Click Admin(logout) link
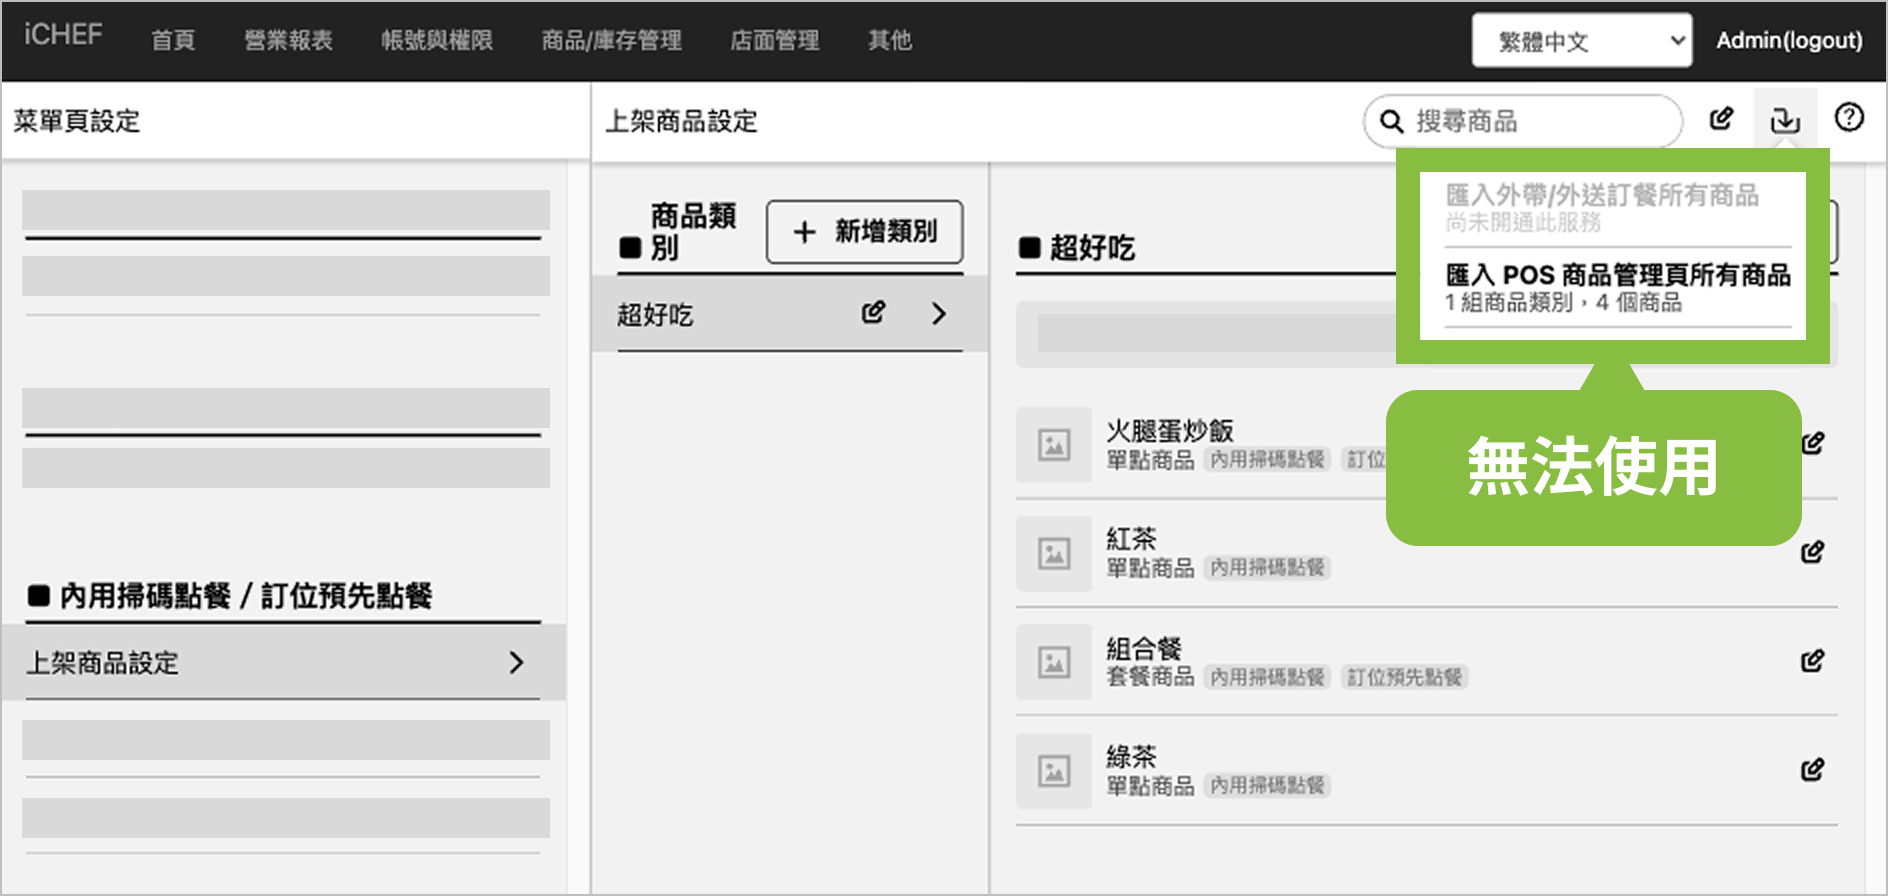The width and height of the screenshot is (1888, 896). pos(1788,40)
